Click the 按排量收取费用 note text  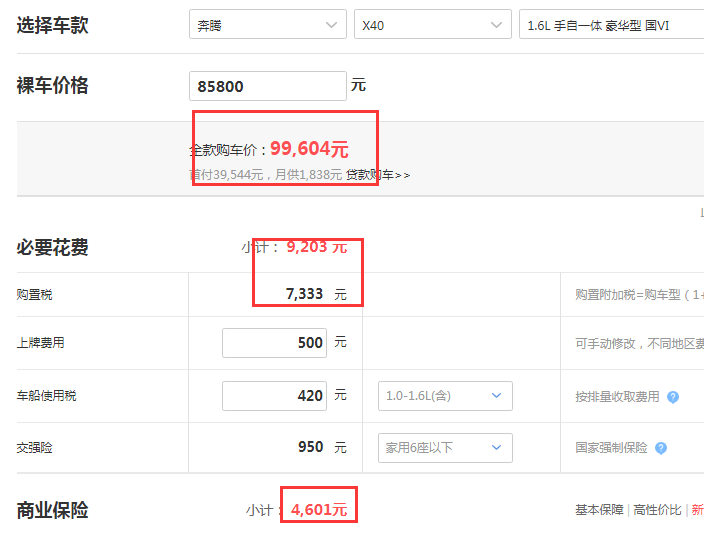tap(617, 397)
